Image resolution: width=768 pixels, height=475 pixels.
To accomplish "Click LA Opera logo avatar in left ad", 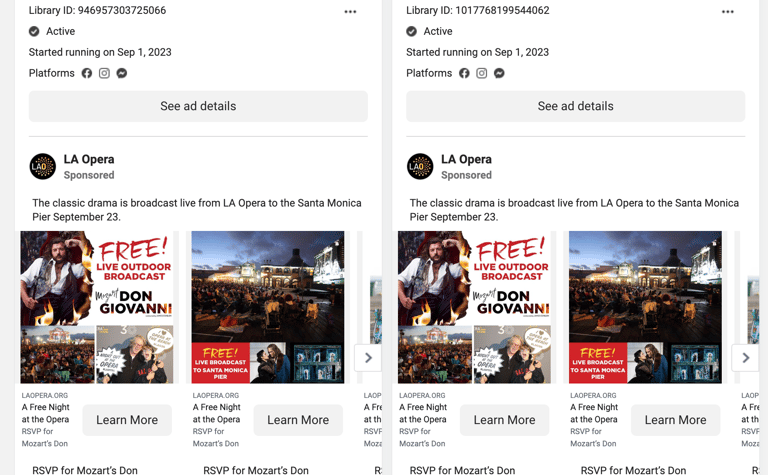I will (x=43, y=166).
